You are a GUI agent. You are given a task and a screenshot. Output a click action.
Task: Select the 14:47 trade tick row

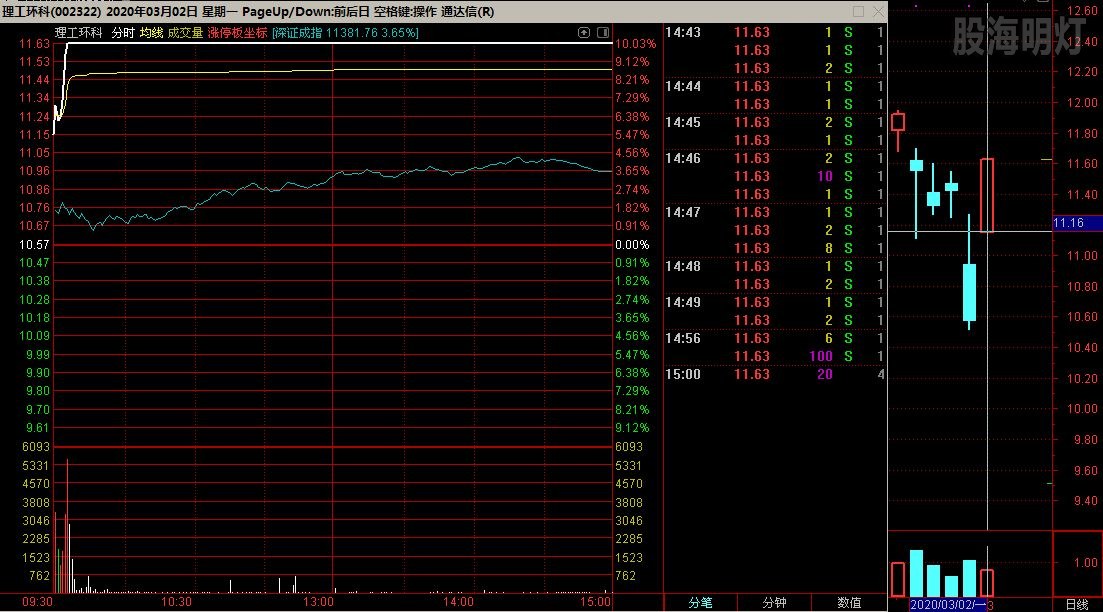[774, 212]
